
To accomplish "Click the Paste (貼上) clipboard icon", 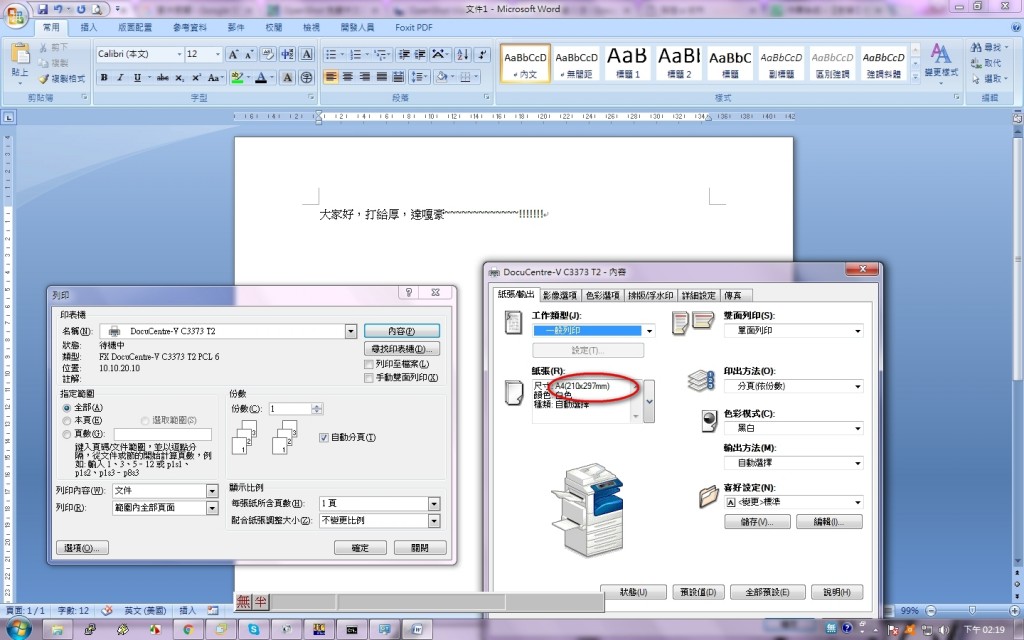I will [20, 56].
